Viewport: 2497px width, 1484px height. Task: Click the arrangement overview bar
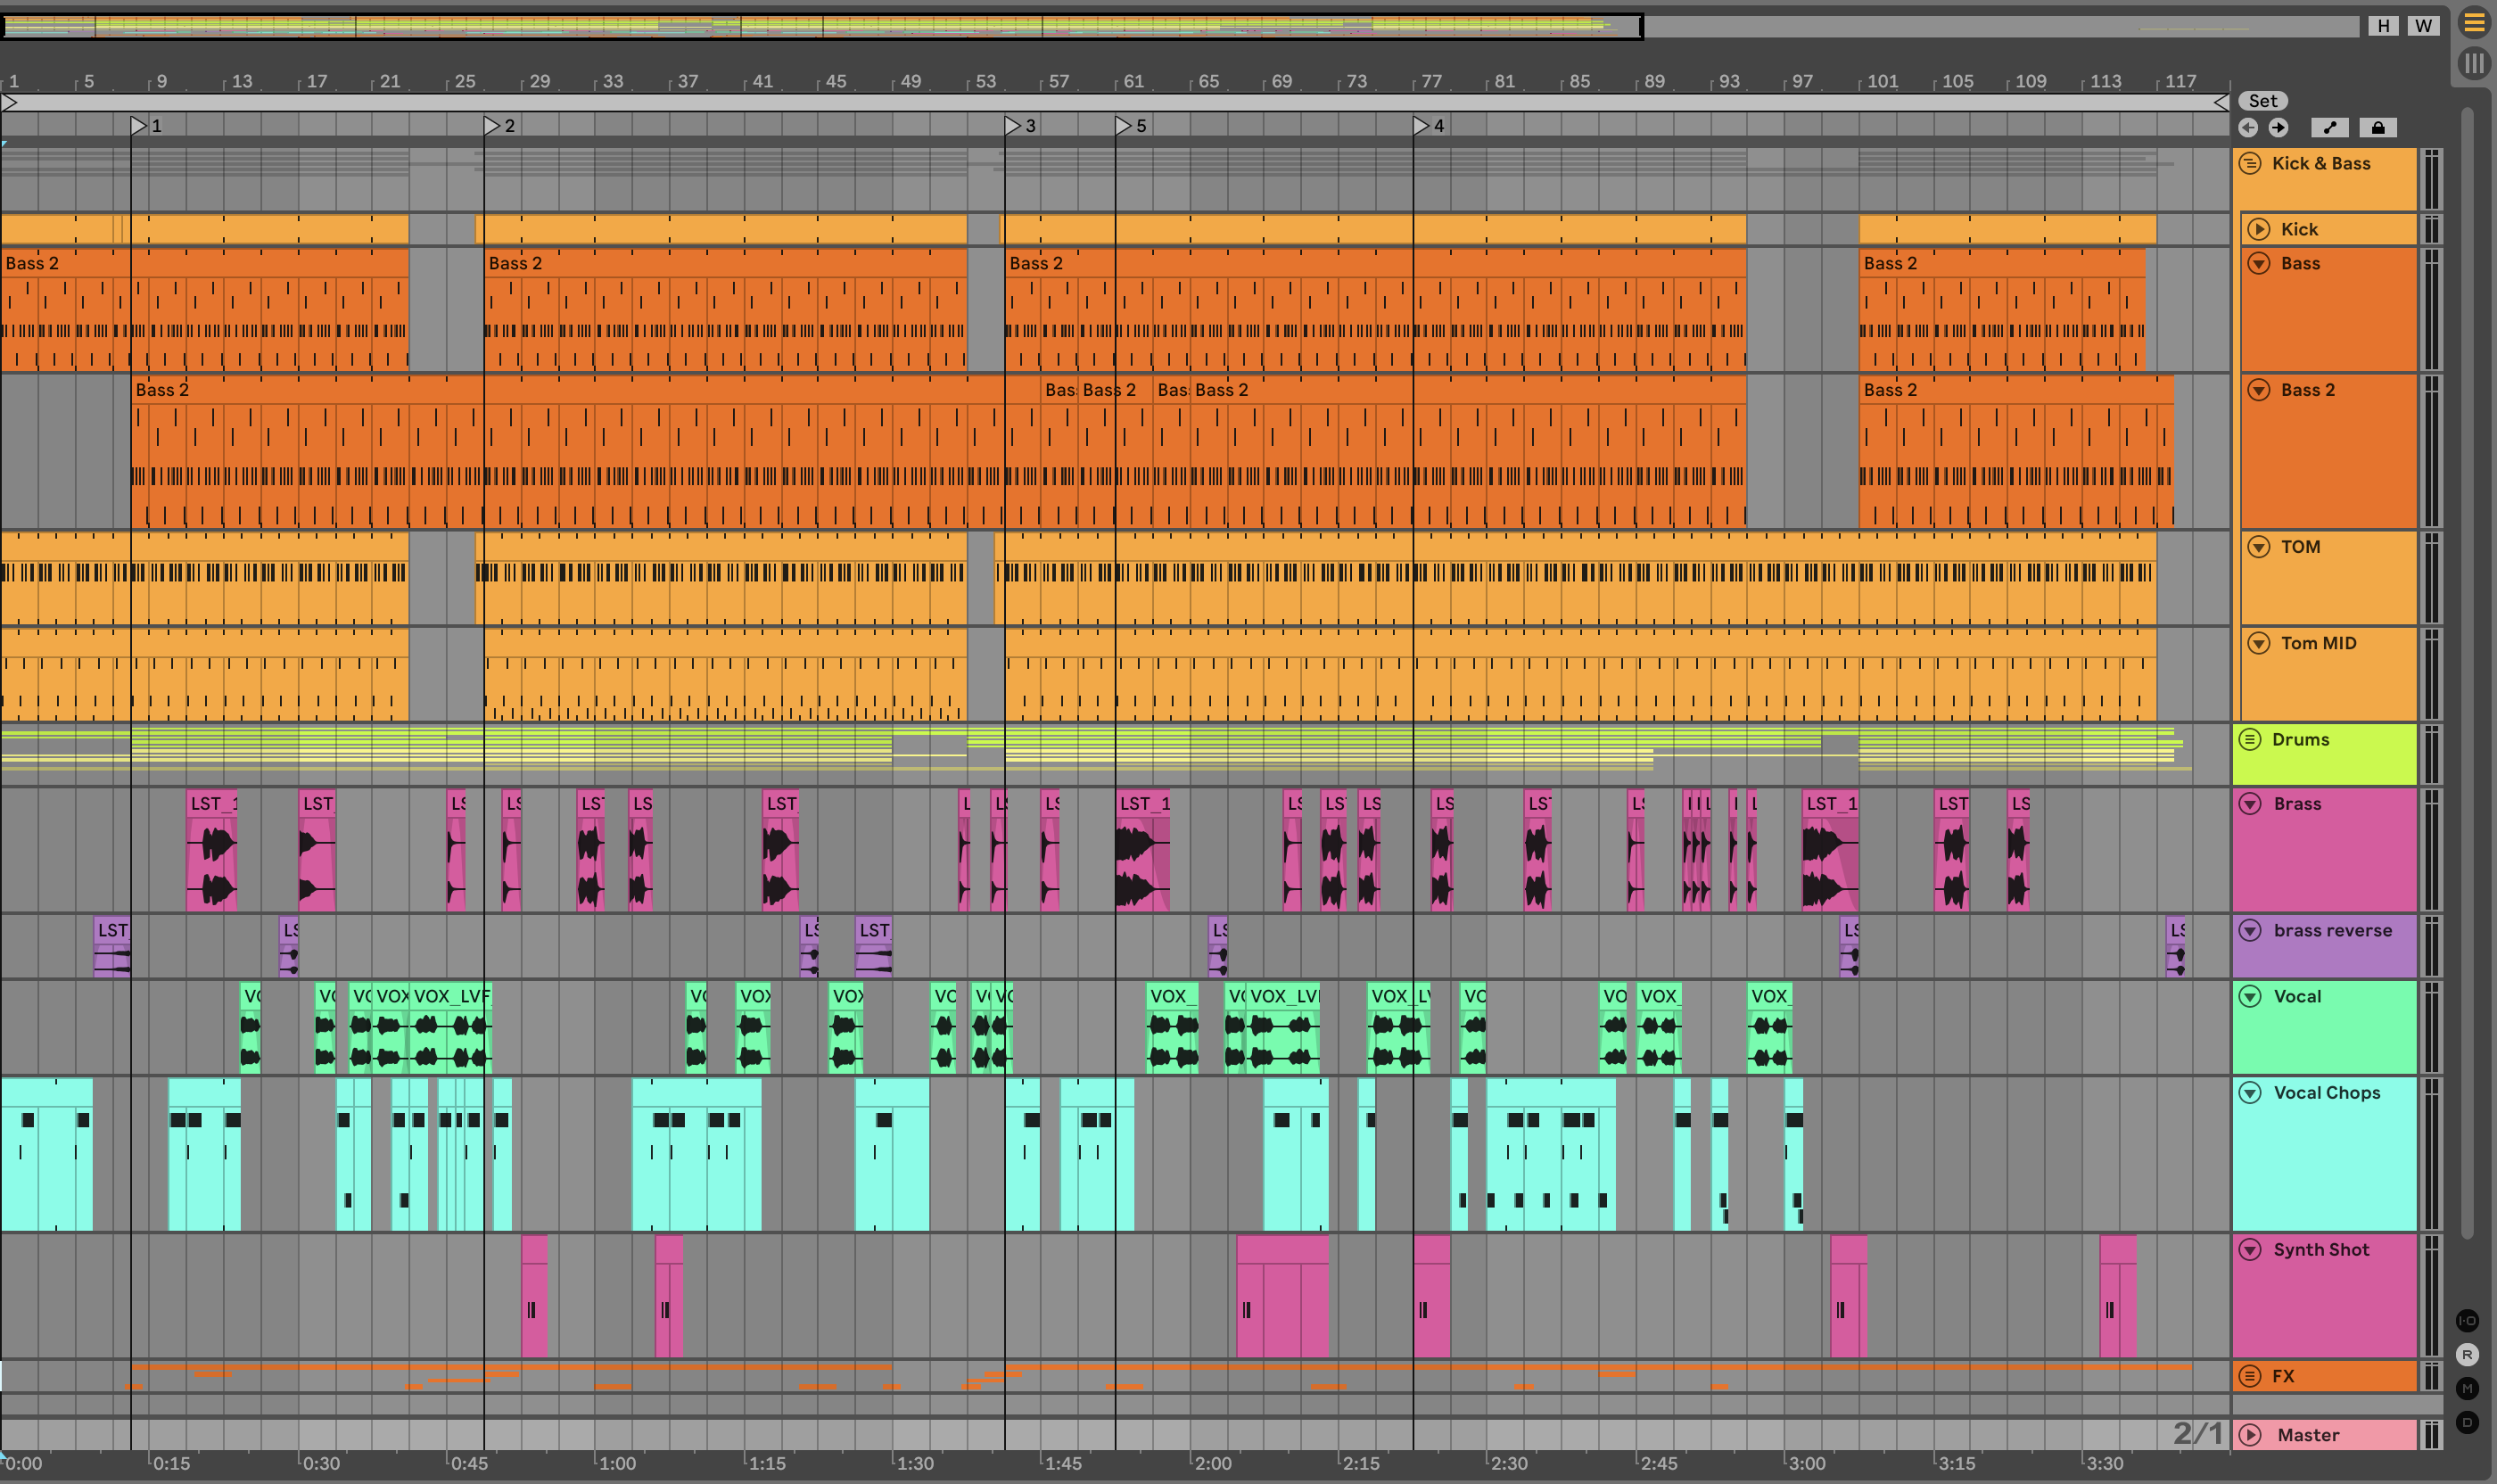(x=820, y=26)
